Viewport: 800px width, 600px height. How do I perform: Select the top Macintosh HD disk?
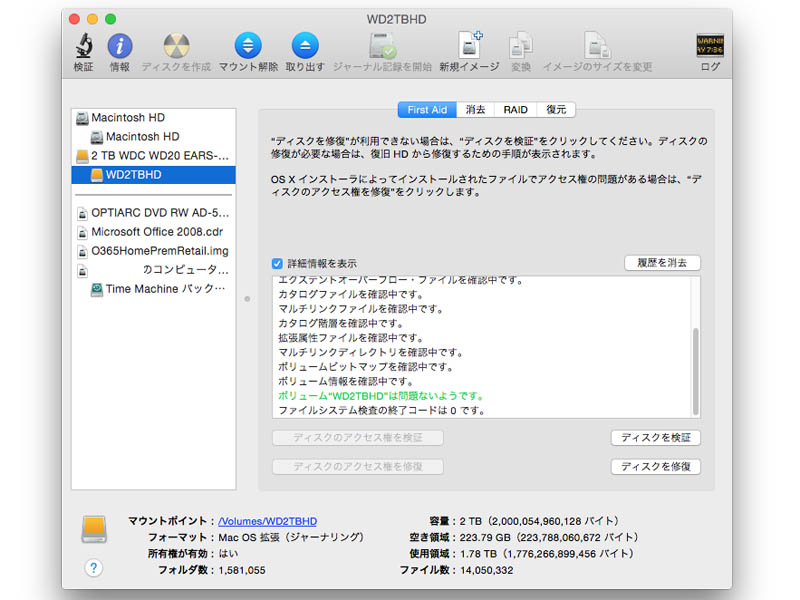[154, 118]
